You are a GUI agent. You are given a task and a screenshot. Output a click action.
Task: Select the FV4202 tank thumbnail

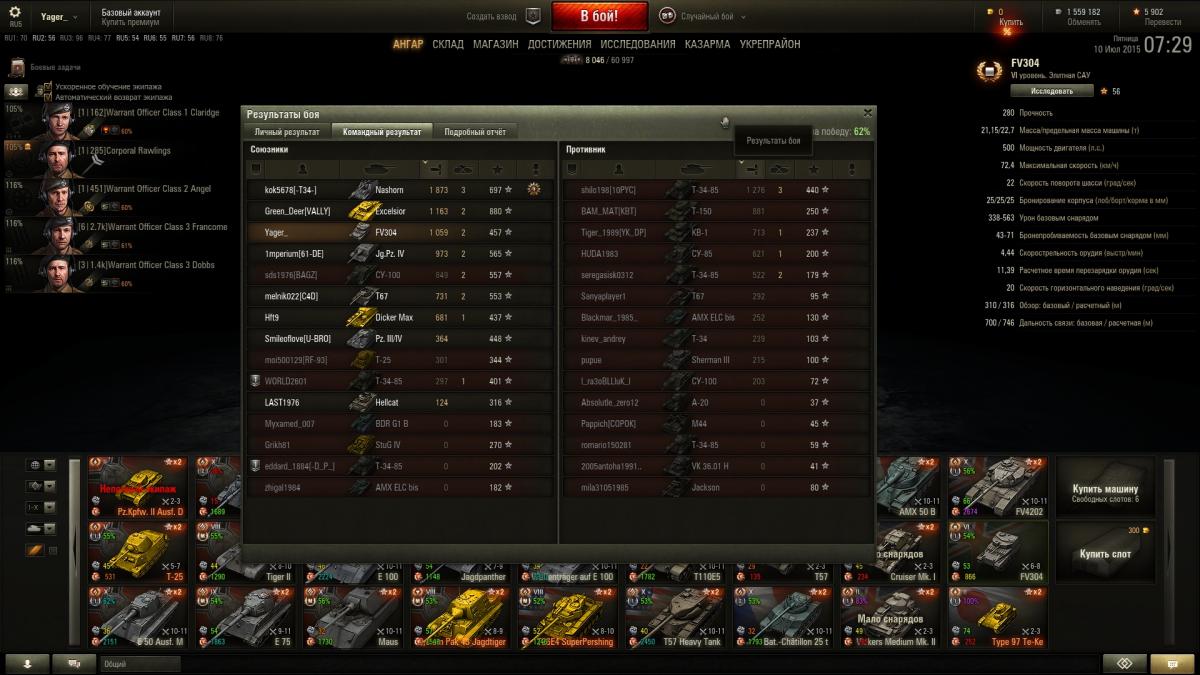click(999, 487)
